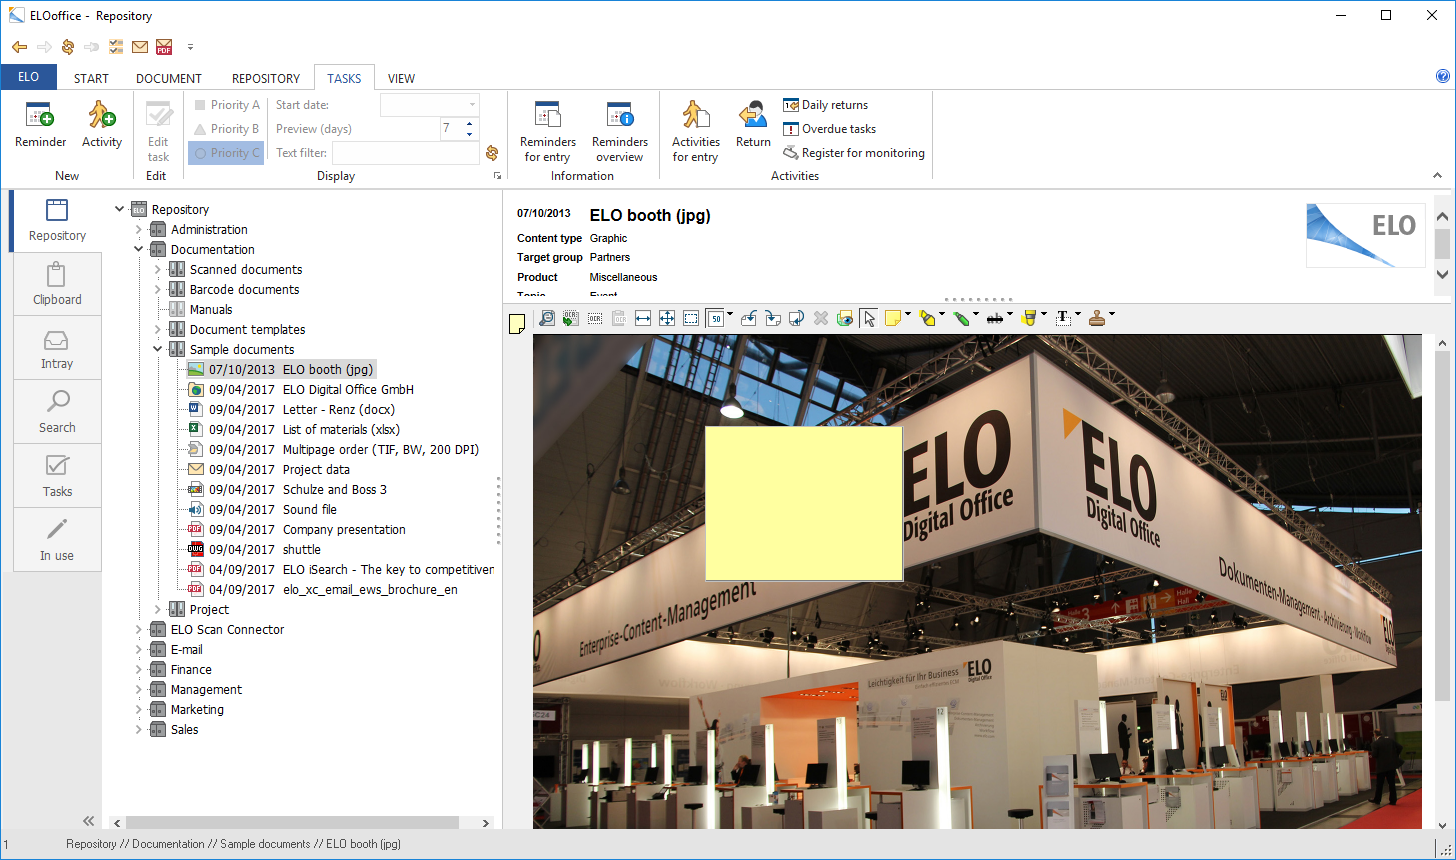Open the stamp tool dropdown arrow

click(1111, 315)
